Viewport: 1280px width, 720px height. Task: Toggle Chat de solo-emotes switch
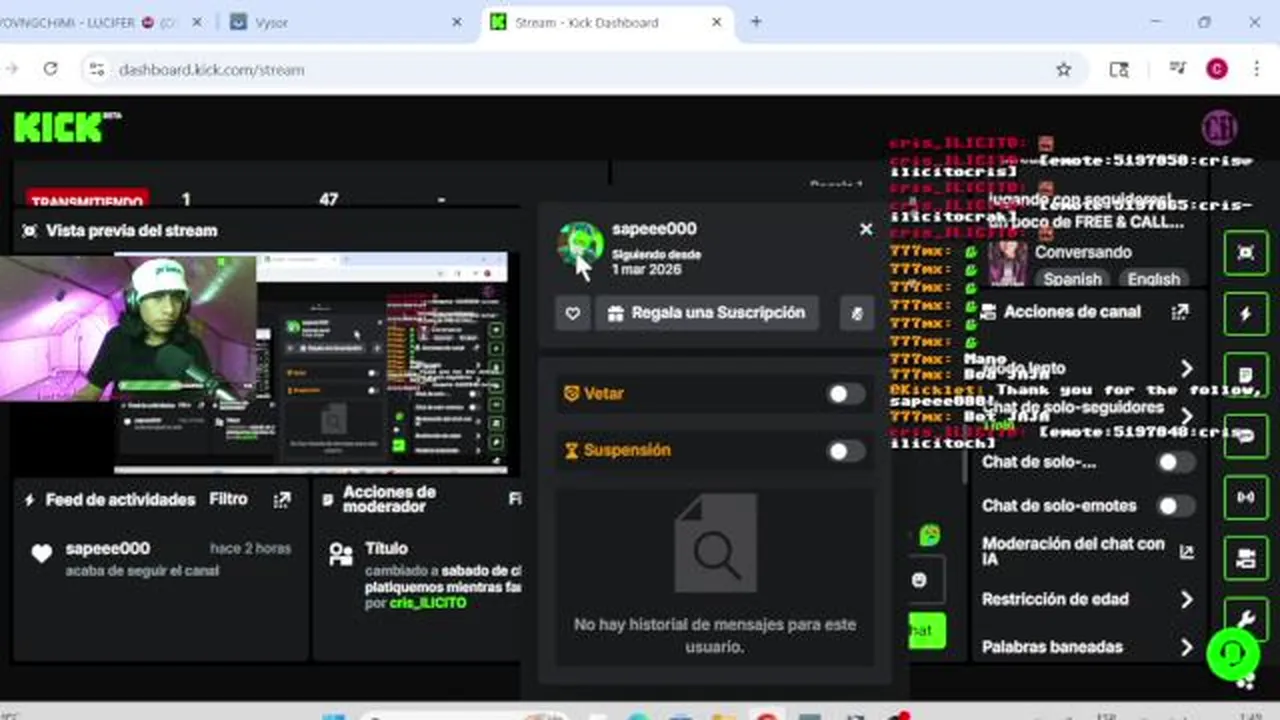click(1176, 506)
